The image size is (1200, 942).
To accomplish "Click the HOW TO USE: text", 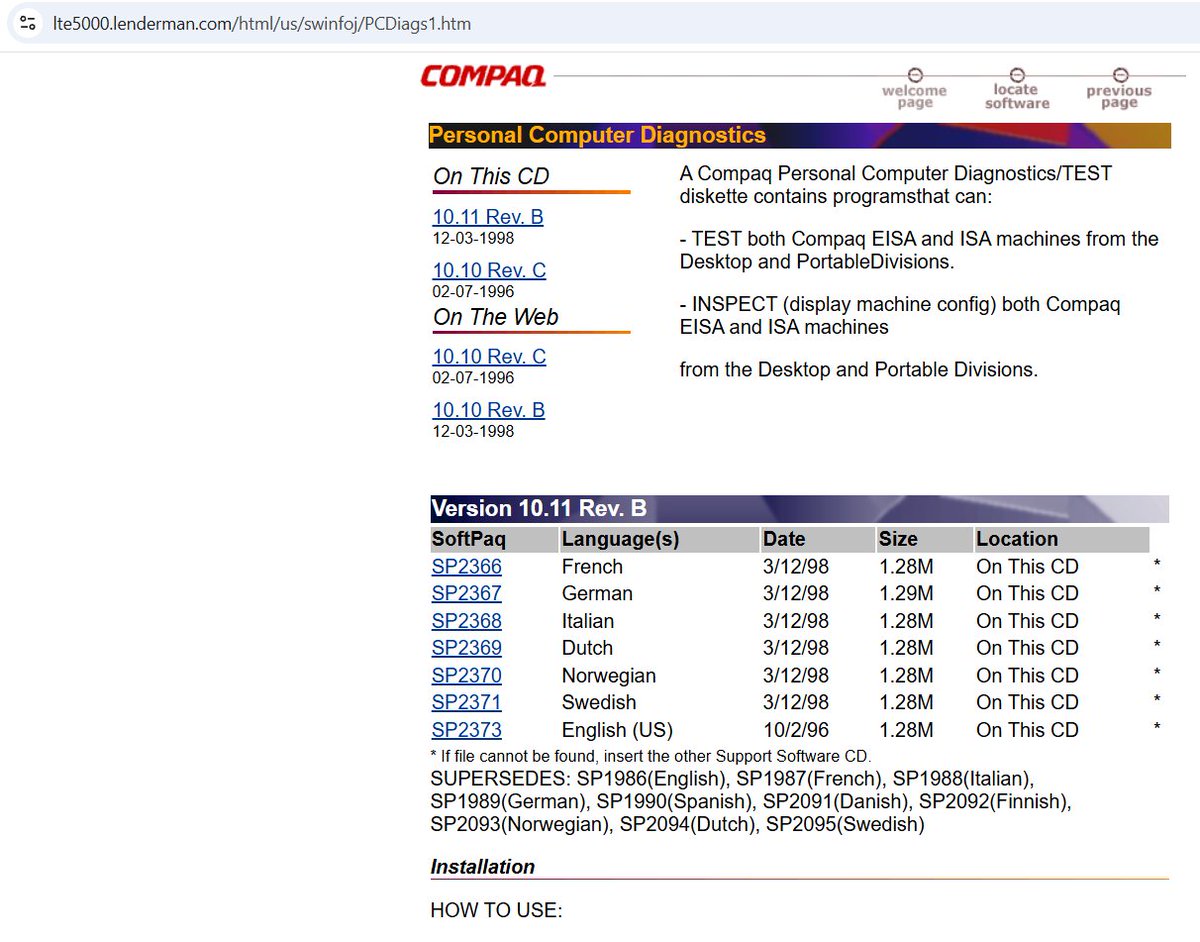I will (x=497, y=911).
